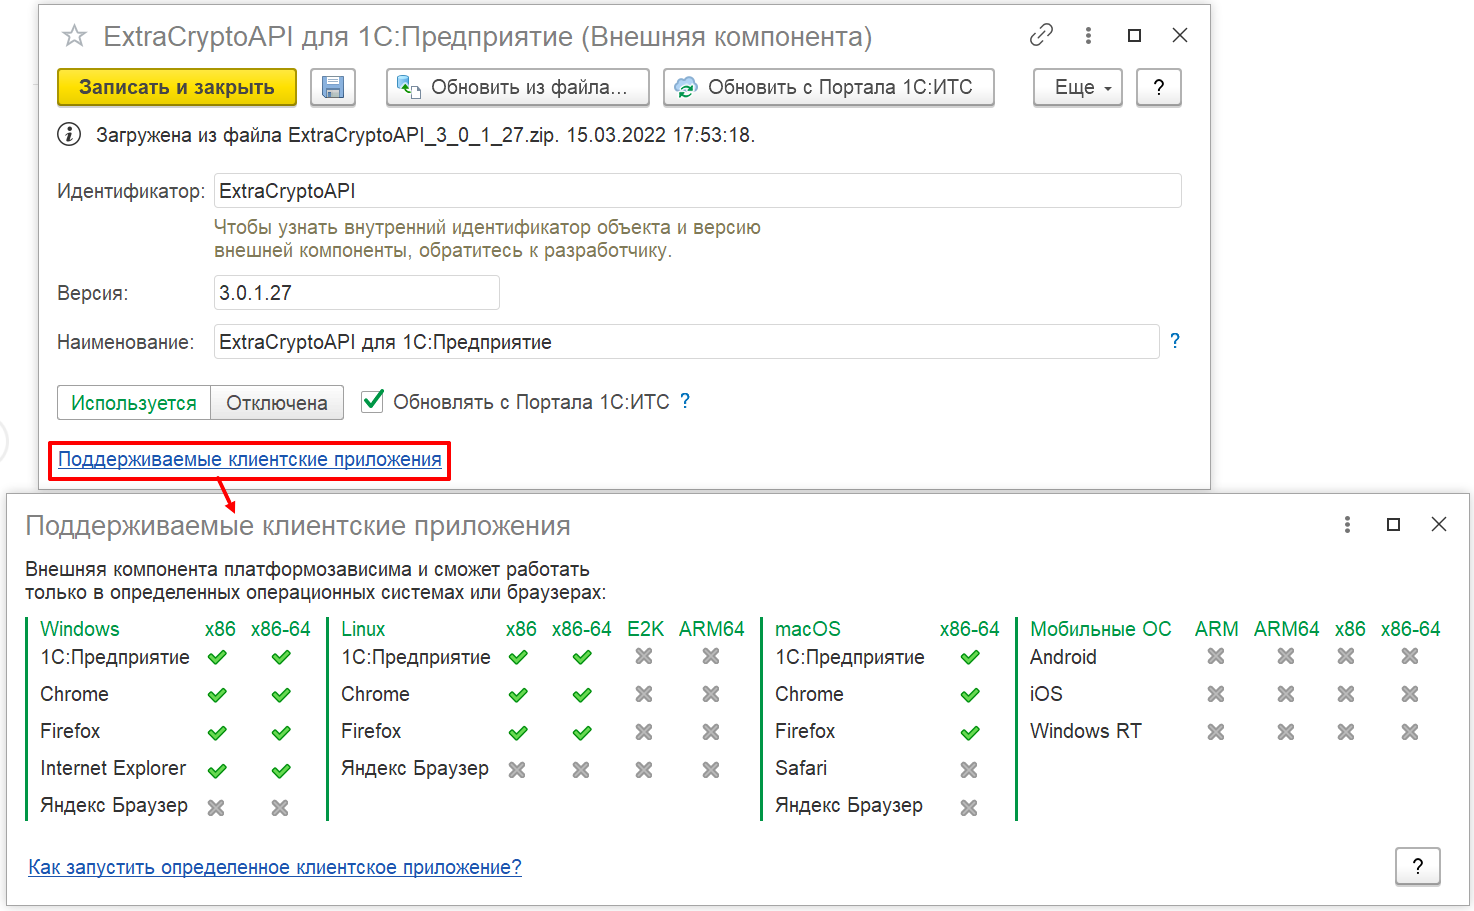Click the Linux ARM64 cross for Chrome
The image size is (1474, 911).
click(711, 693)
